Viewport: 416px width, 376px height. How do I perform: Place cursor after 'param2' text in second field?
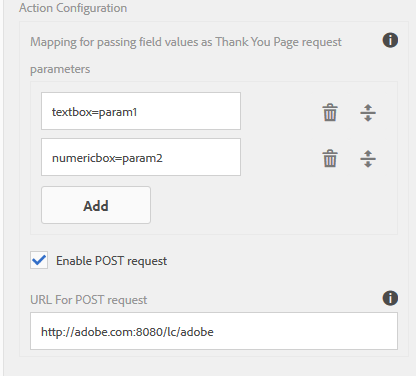[x=163, y=158]
